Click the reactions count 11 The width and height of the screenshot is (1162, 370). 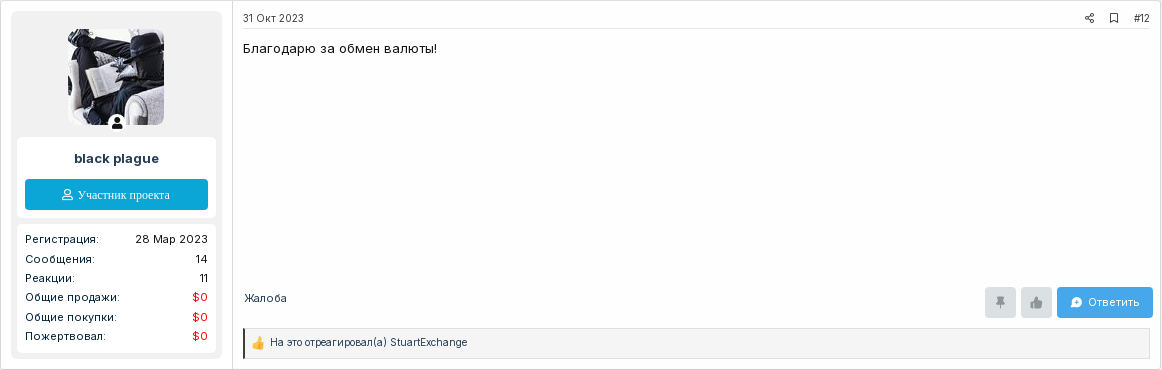[203, 279]
